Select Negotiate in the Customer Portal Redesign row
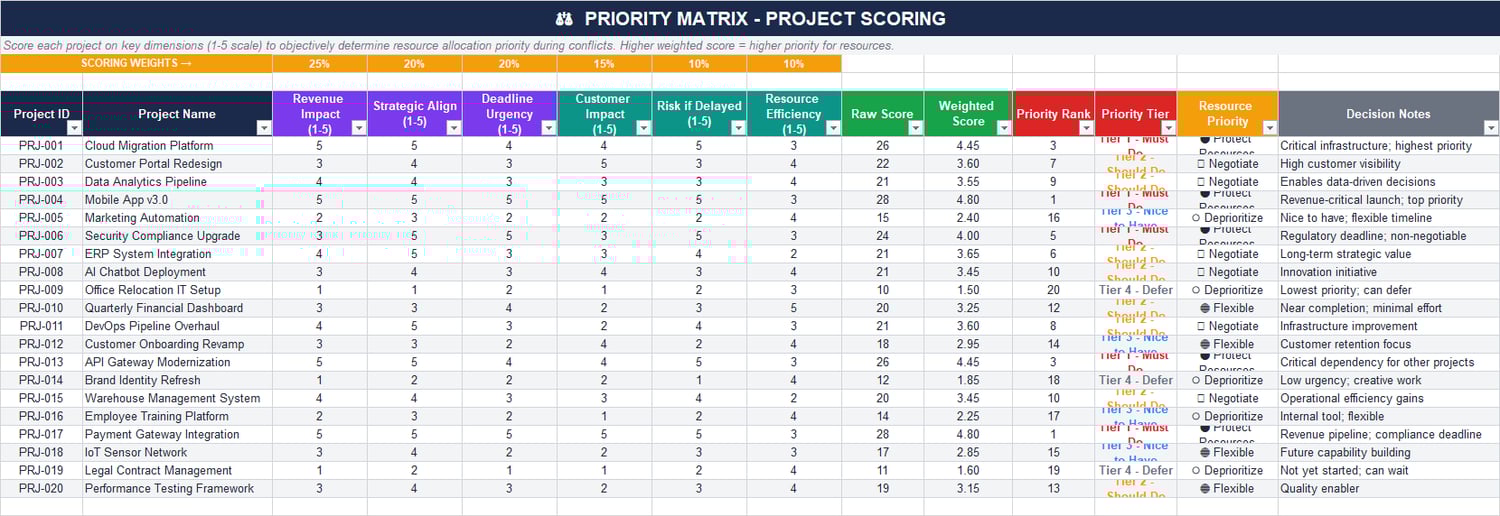Image resolution: width=1500 pixels, height=516 pixels. [x=1227, y=164]
